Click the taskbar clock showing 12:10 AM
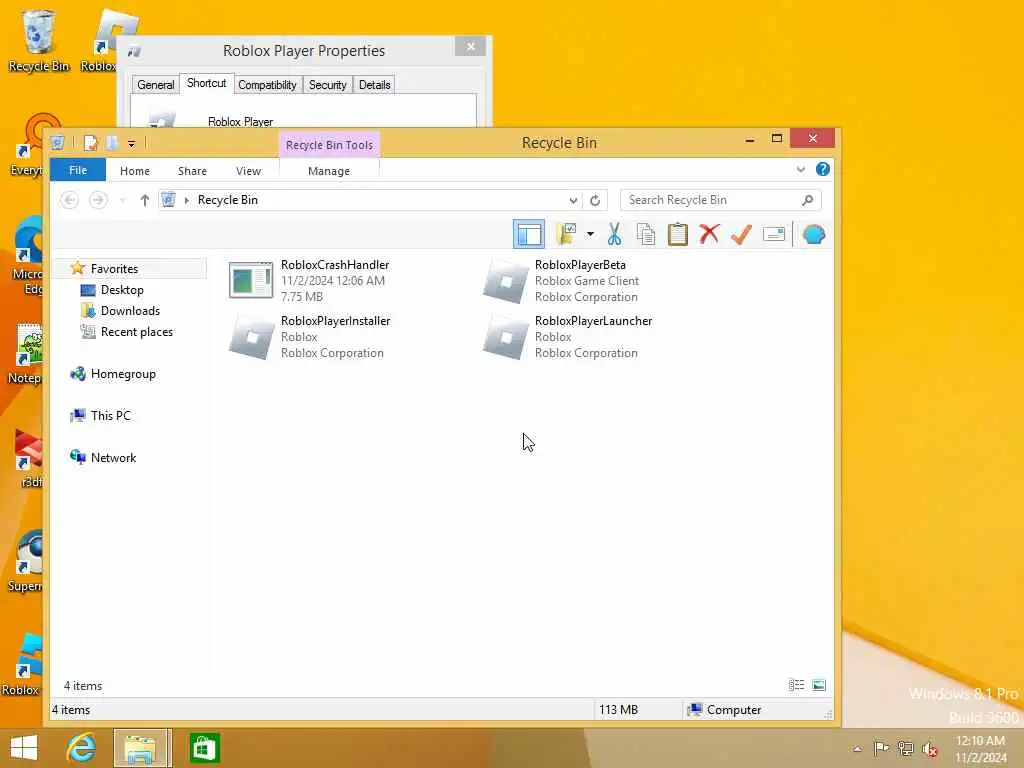Viewport: 1024px width, 768px height. pos(980,749)
